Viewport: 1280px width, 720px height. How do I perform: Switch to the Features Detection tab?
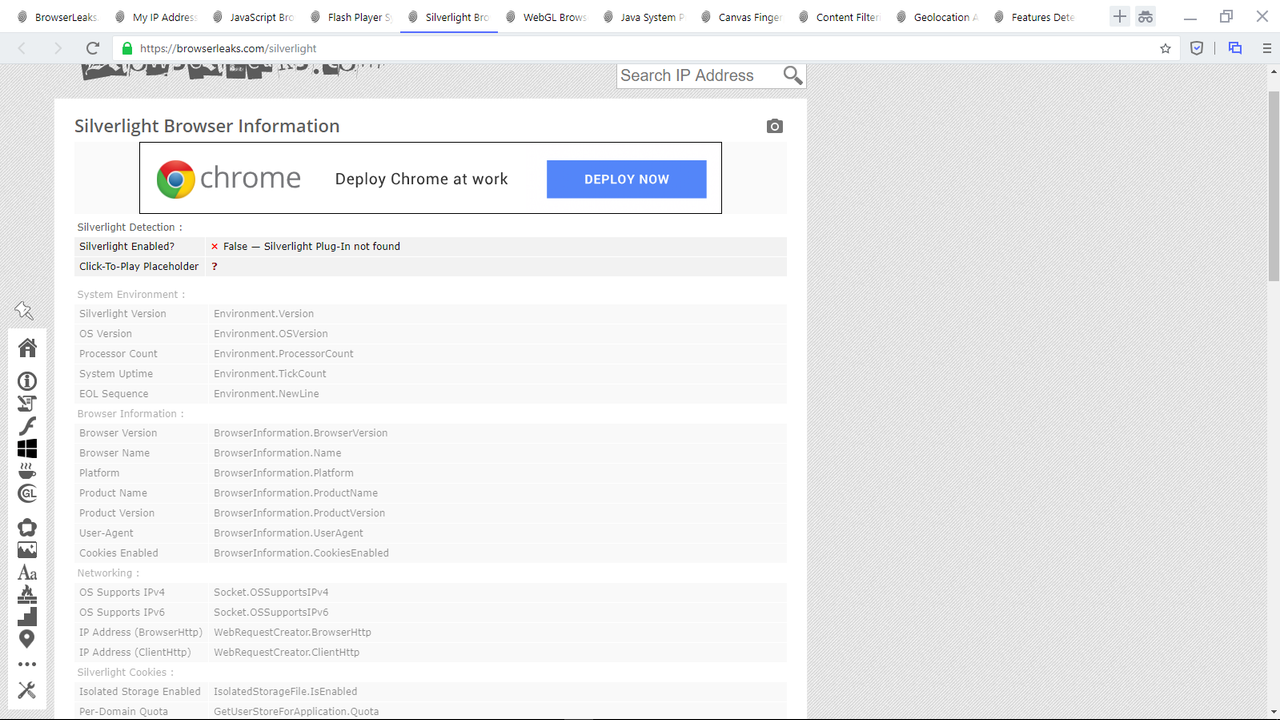coord(1034,17)
